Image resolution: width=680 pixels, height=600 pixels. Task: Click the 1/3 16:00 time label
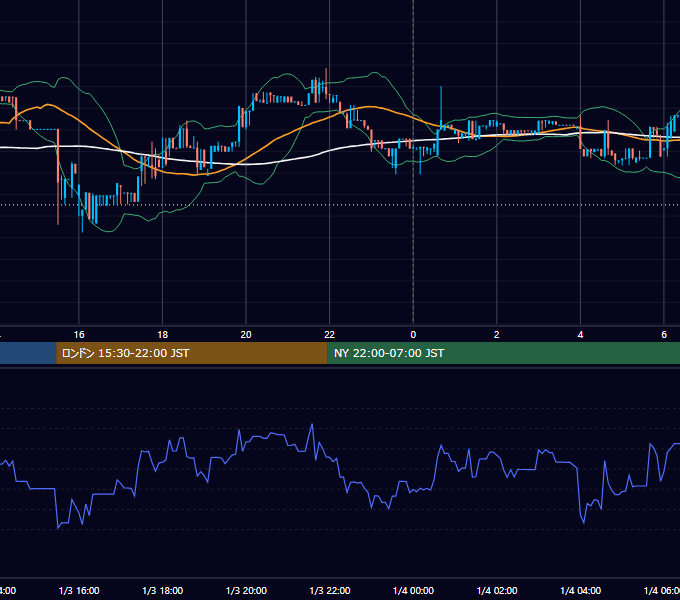coord(79,590)
